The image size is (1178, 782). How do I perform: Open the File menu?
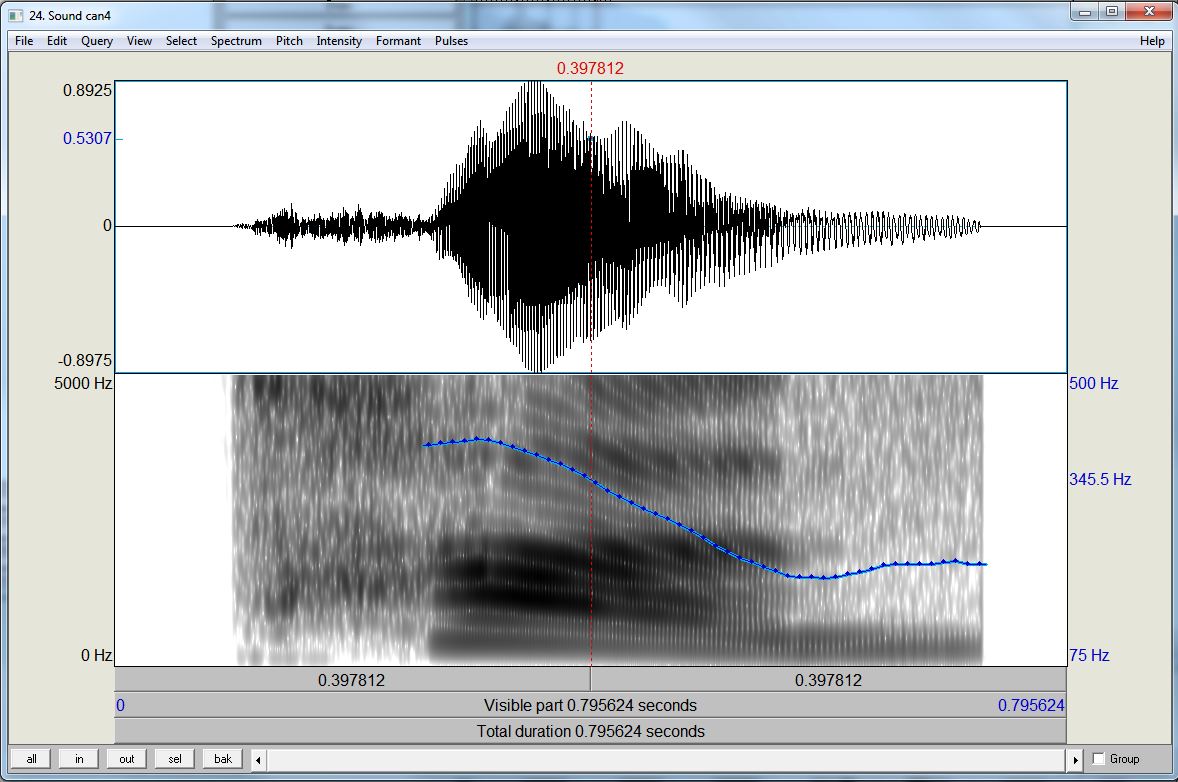pyautogui.click(x=24, y=41)
